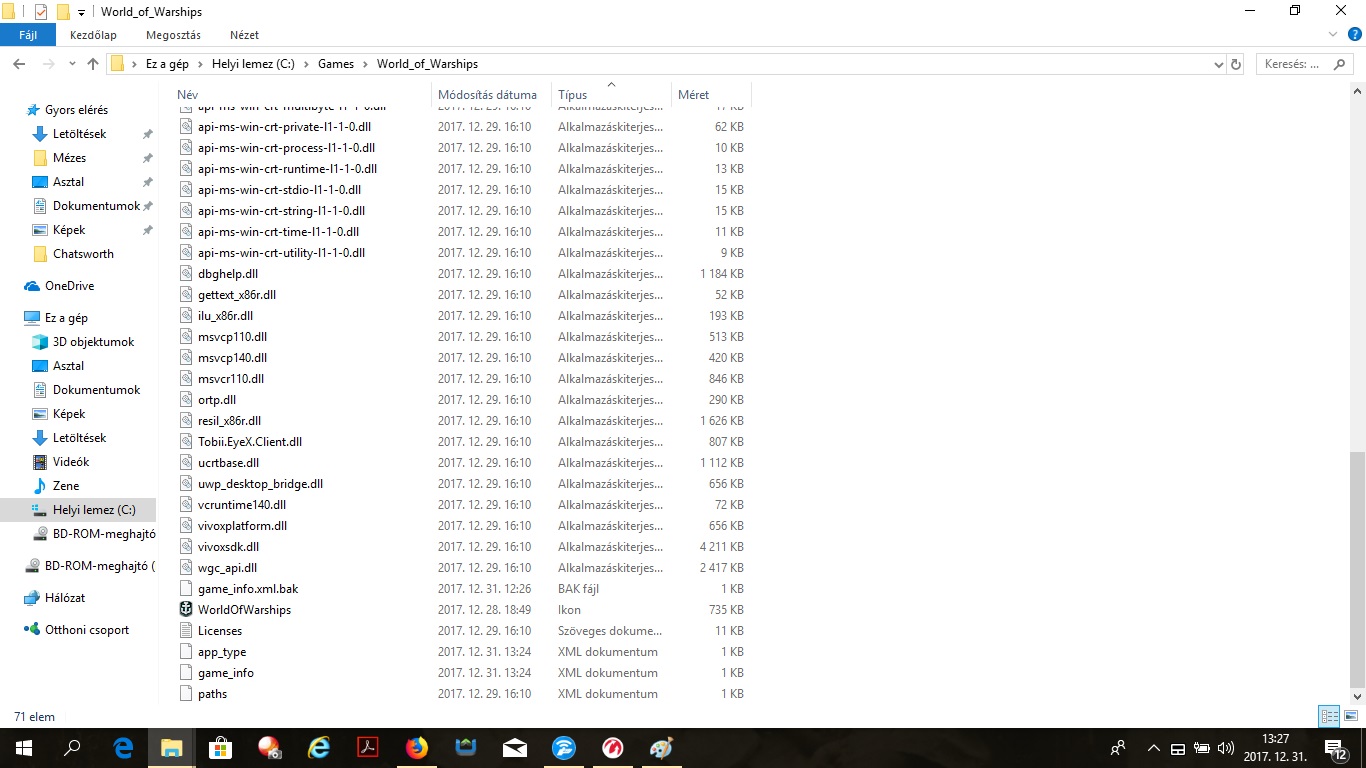The height and width of the screenshot is (768, 1366).
Task: Open the recent locations dropdown
Action: click(x=72, y=64)
